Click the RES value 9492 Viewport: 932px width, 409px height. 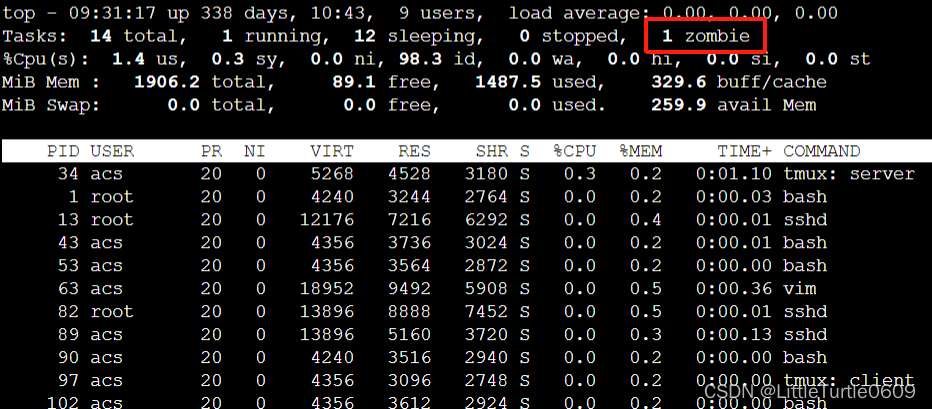click(x=409, y=289)
